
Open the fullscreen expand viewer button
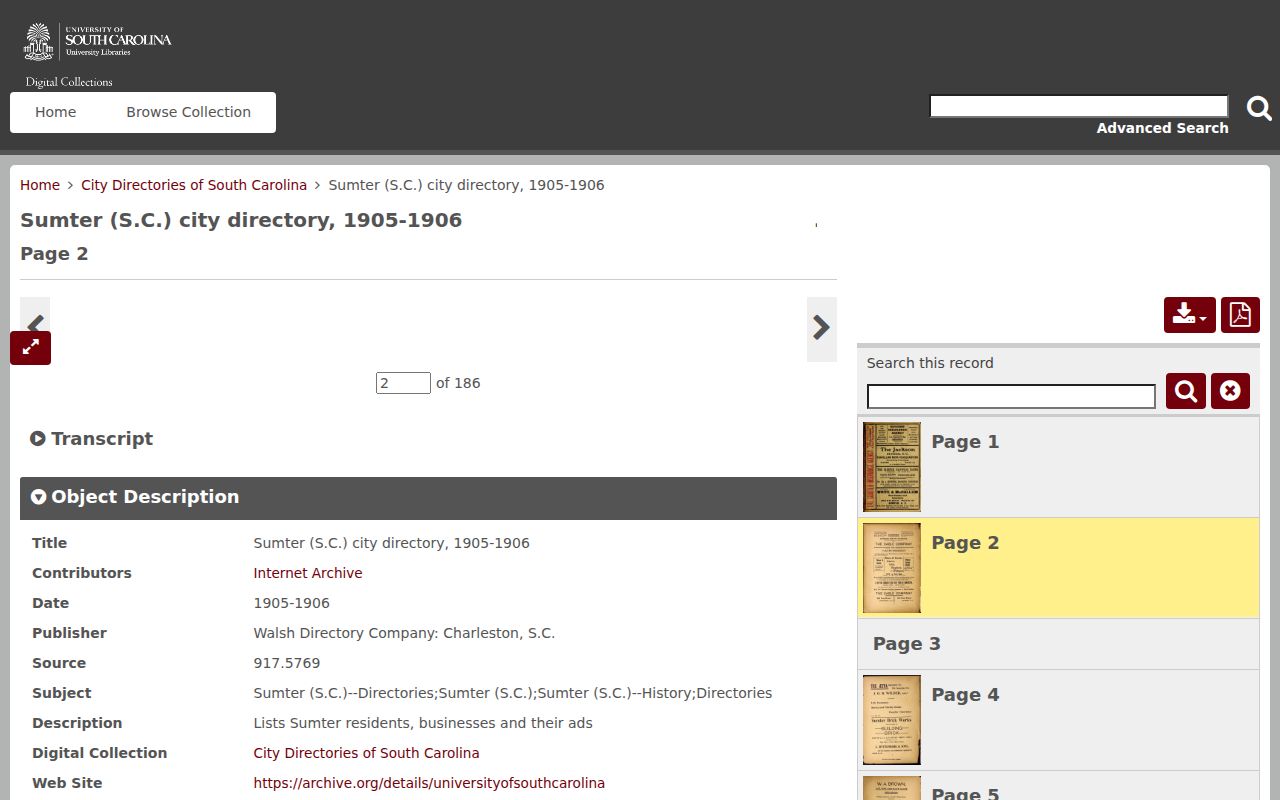point(30,348)
